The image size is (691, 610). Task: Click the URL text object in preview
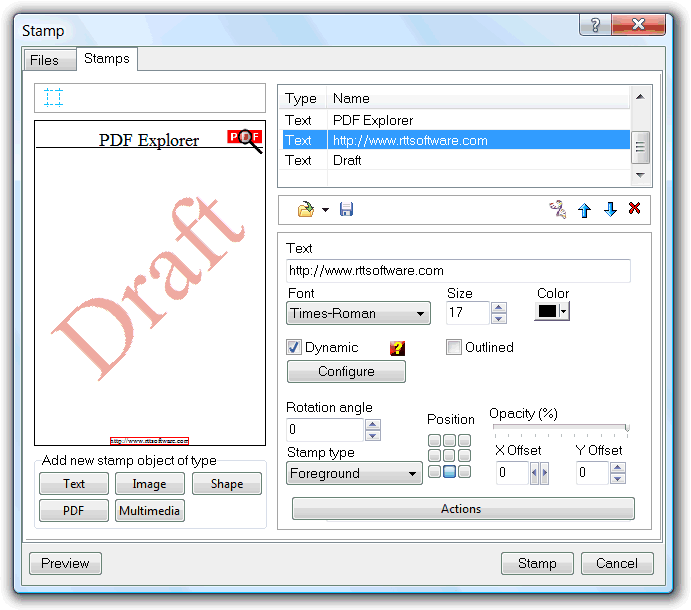[x=149, y=441]
